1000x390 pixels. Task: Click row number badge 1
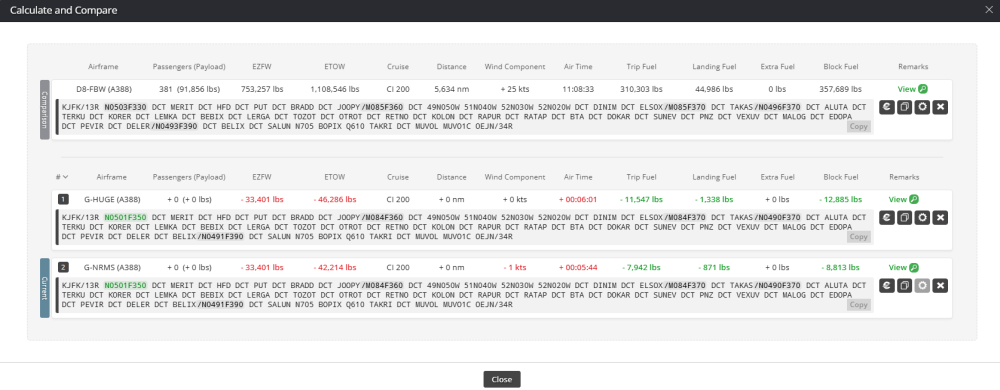pyautogui.click(x=63, y=199)
